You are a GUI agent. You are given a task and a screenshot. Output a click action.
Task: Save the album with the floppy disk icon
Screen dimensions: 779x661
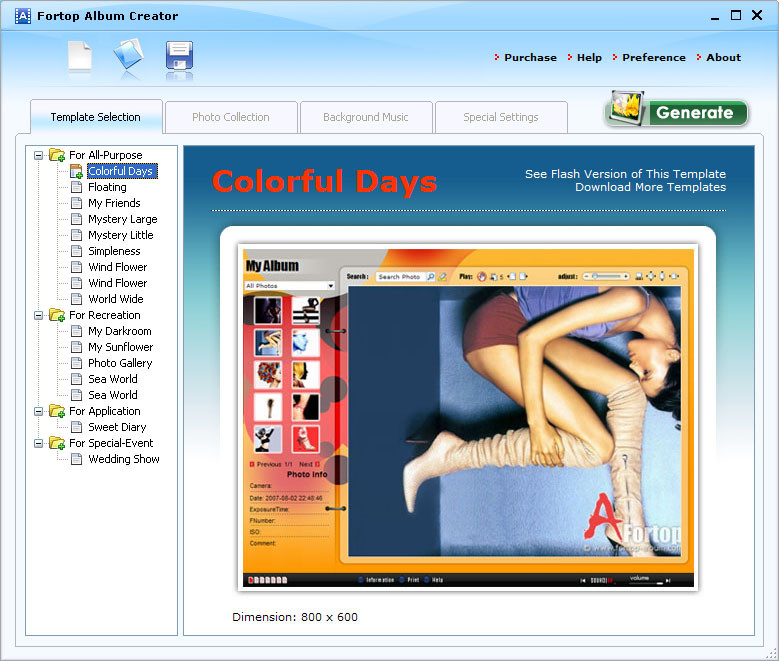[179, 56]
